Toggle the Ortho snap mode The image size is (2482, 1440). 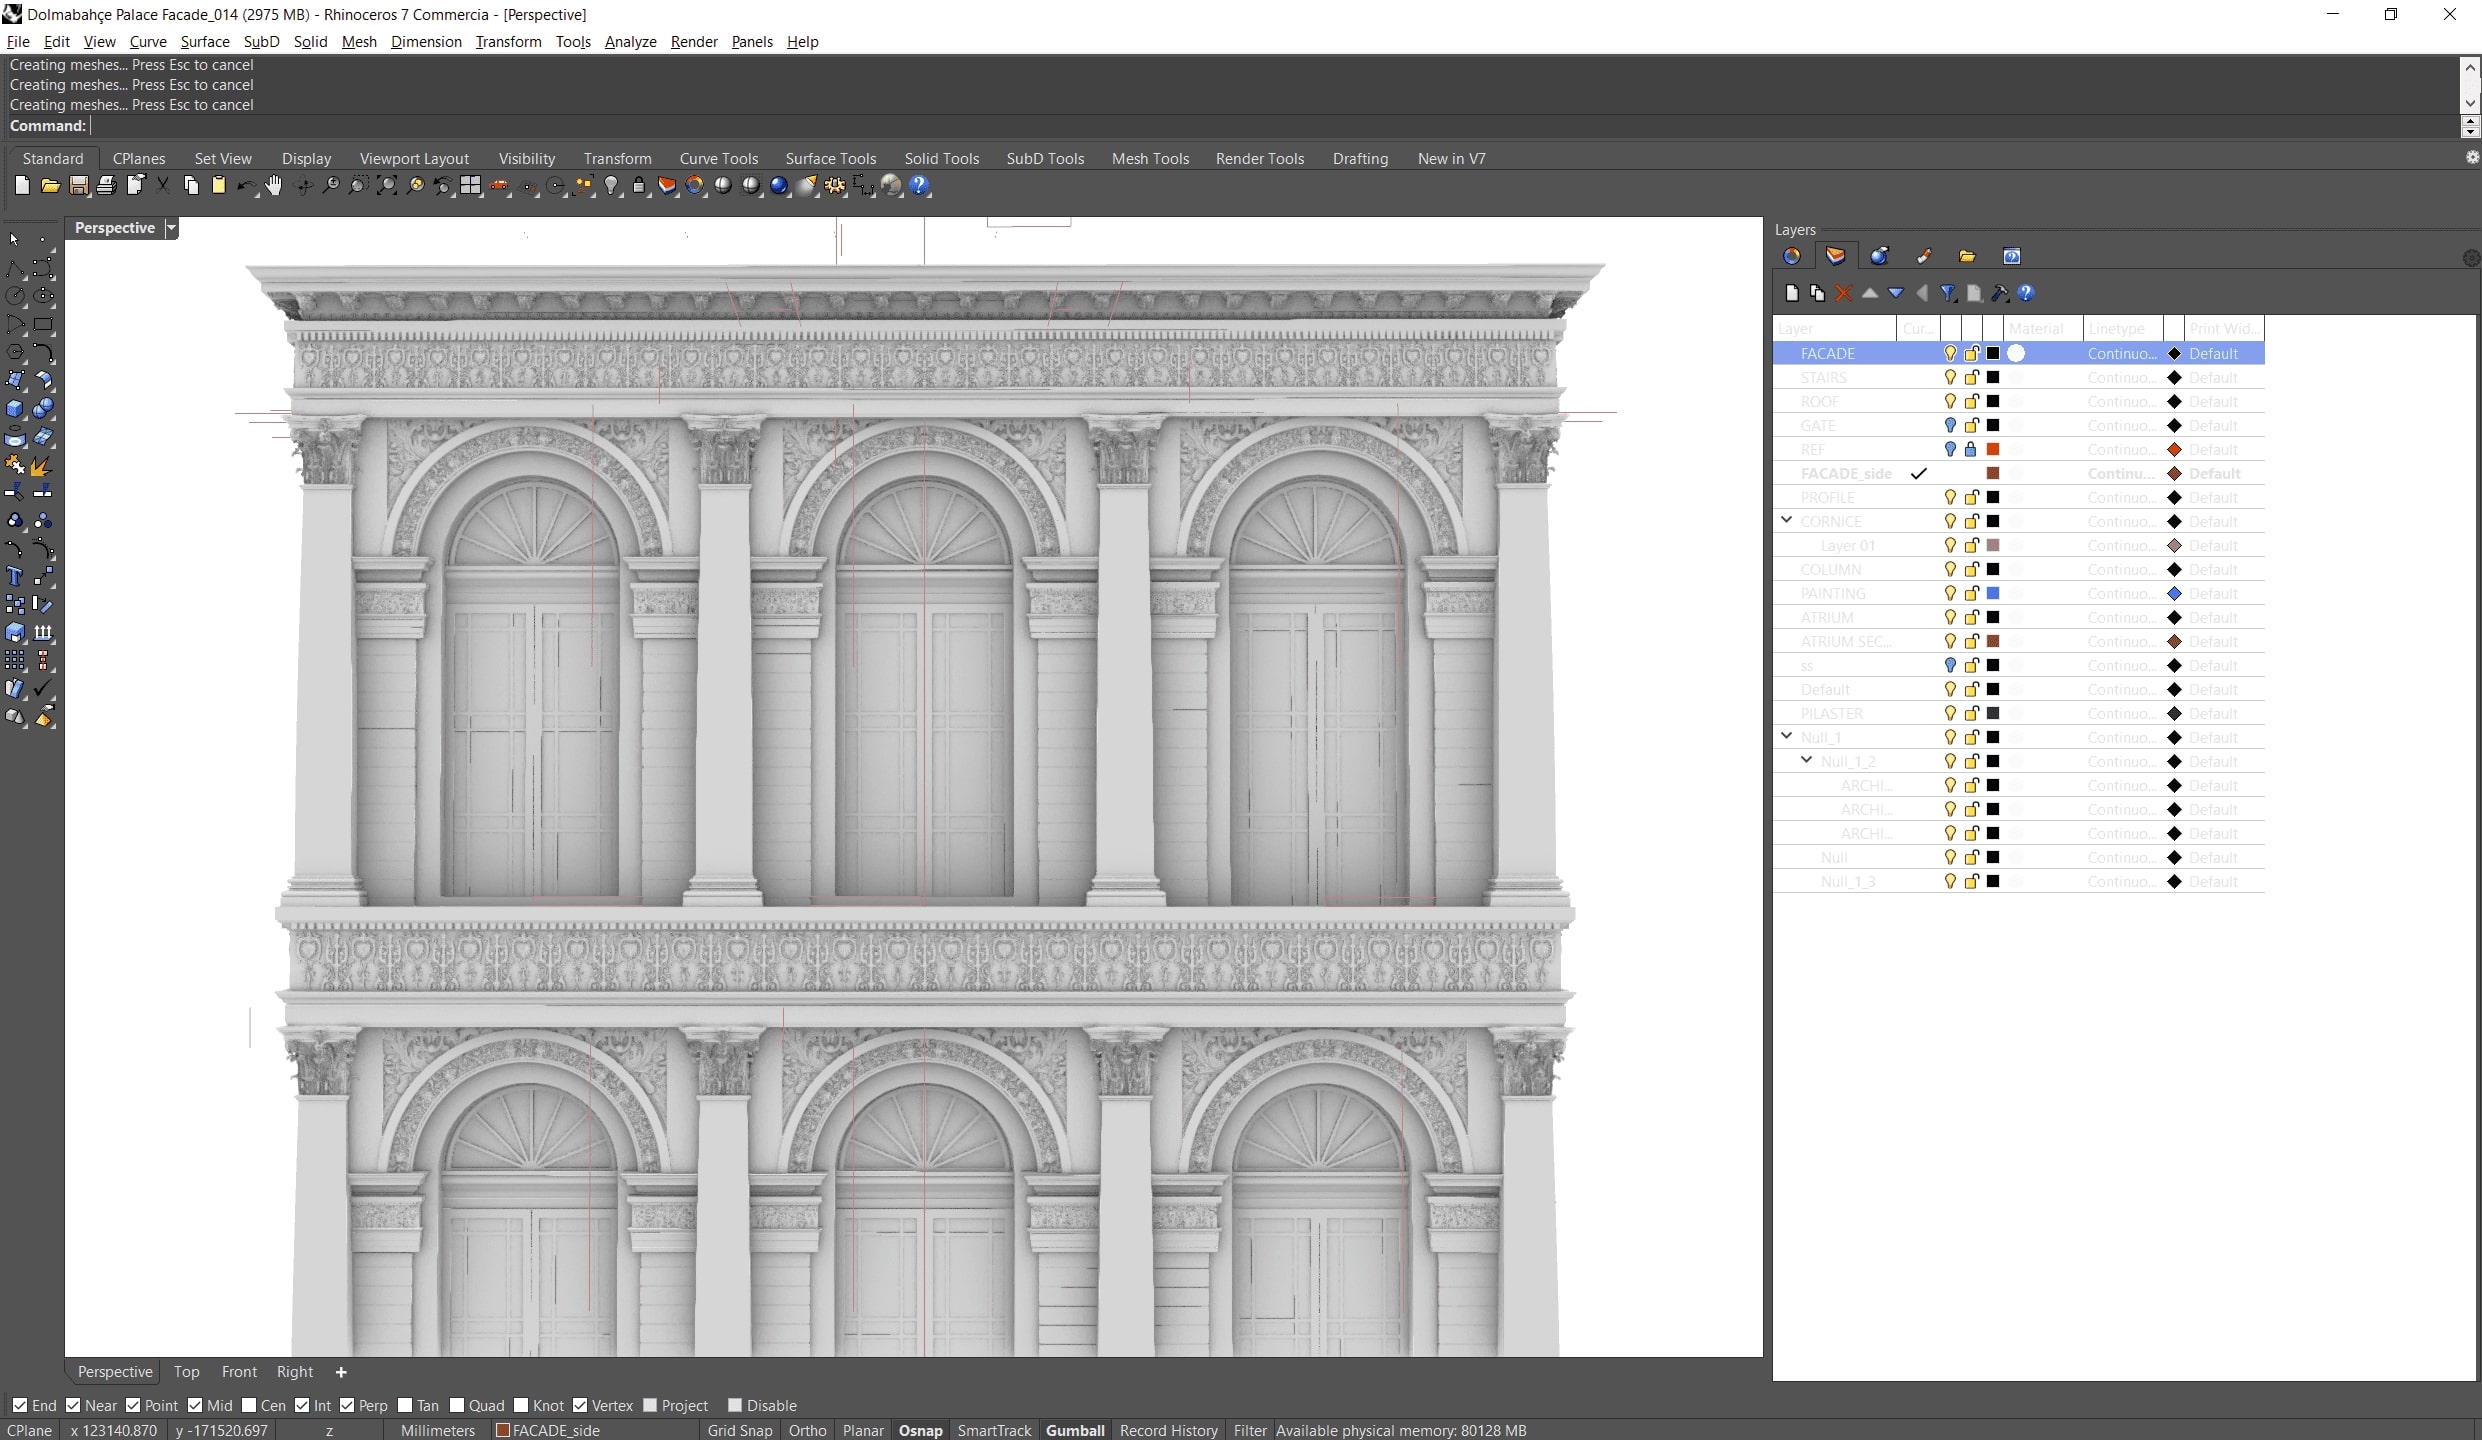click(809, 1430)
